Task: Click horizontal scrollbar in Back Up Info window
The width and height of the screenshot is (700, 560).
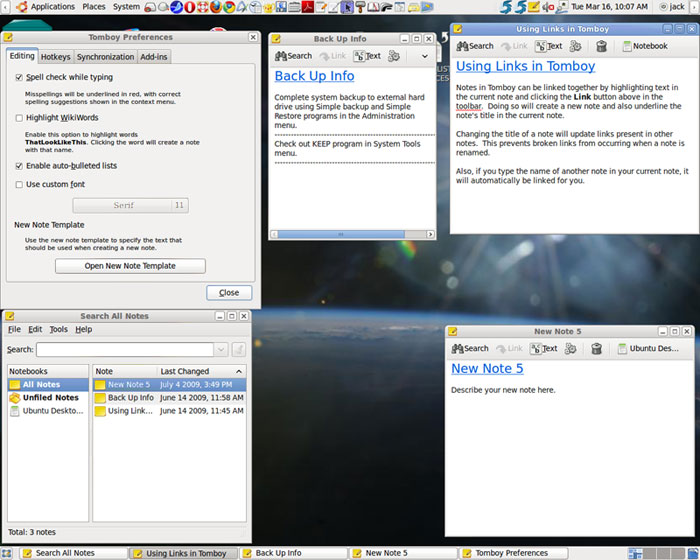Action: click(x=341, y=234)
